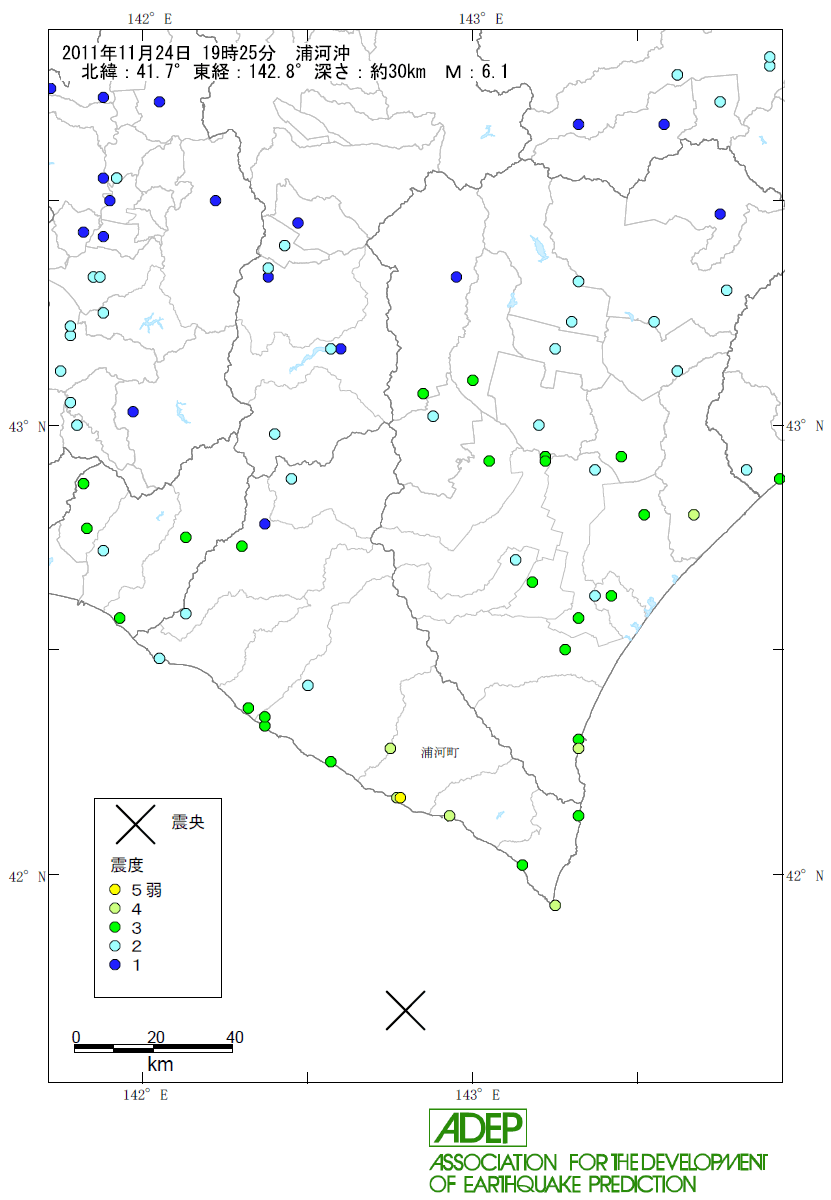Image resolution: width=831 pixels, height=1200 pixels.
Task: Click the green marker touching the right map edge
Action: point(779,479)
